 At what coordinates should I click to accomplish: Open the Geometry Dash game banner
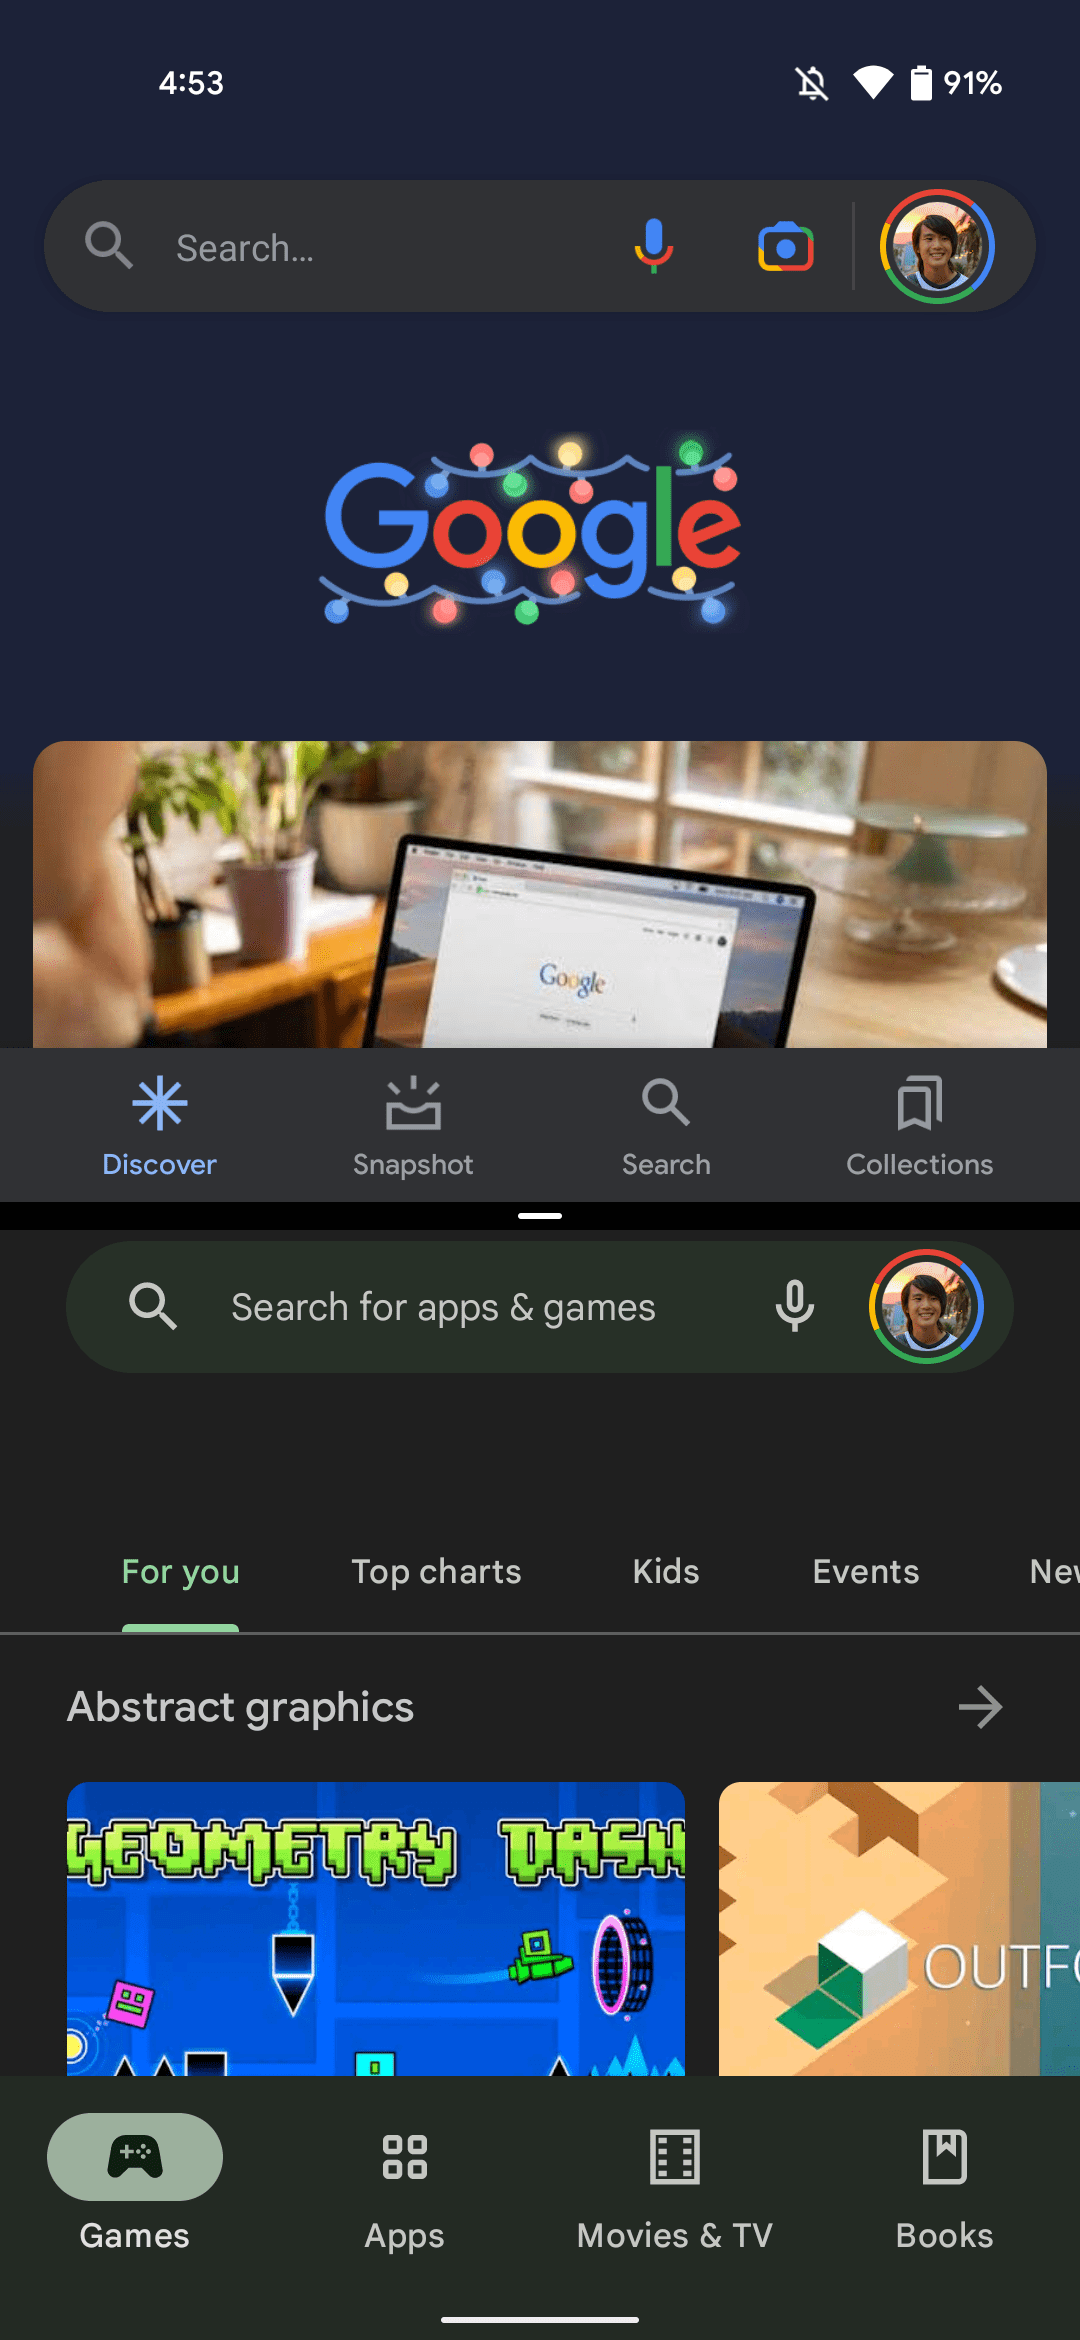376,1928
